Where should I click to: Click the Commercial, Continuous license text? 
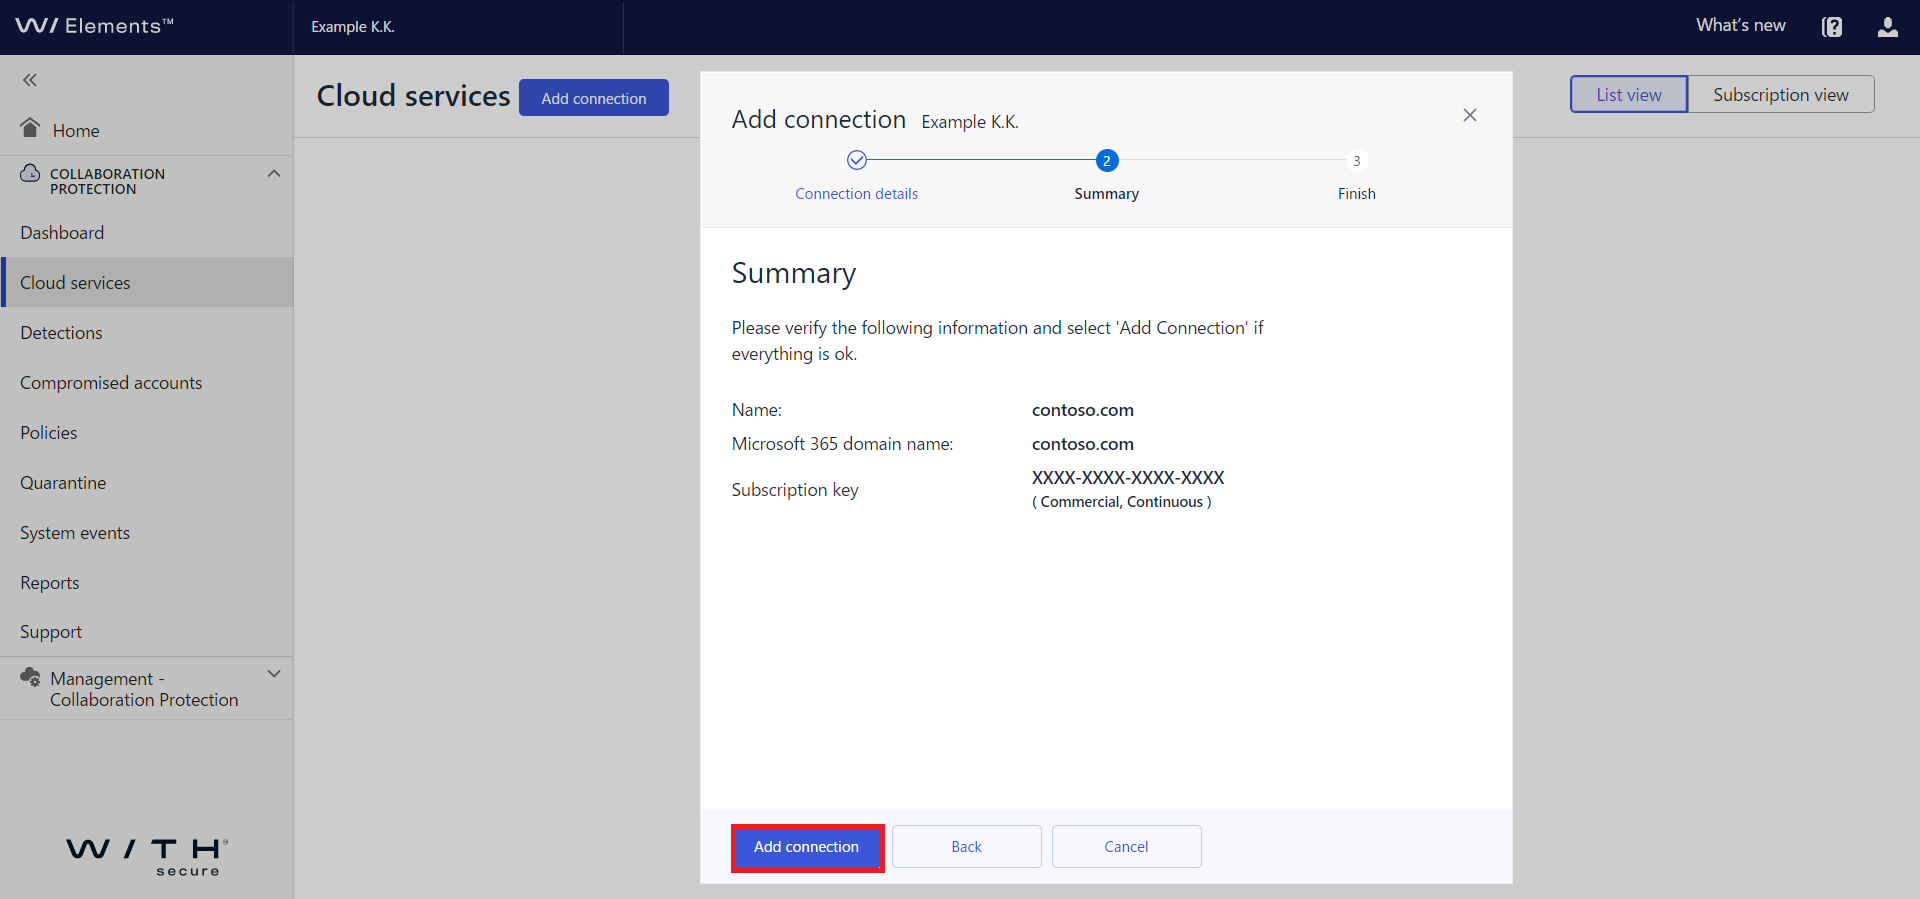[1122, 502]
